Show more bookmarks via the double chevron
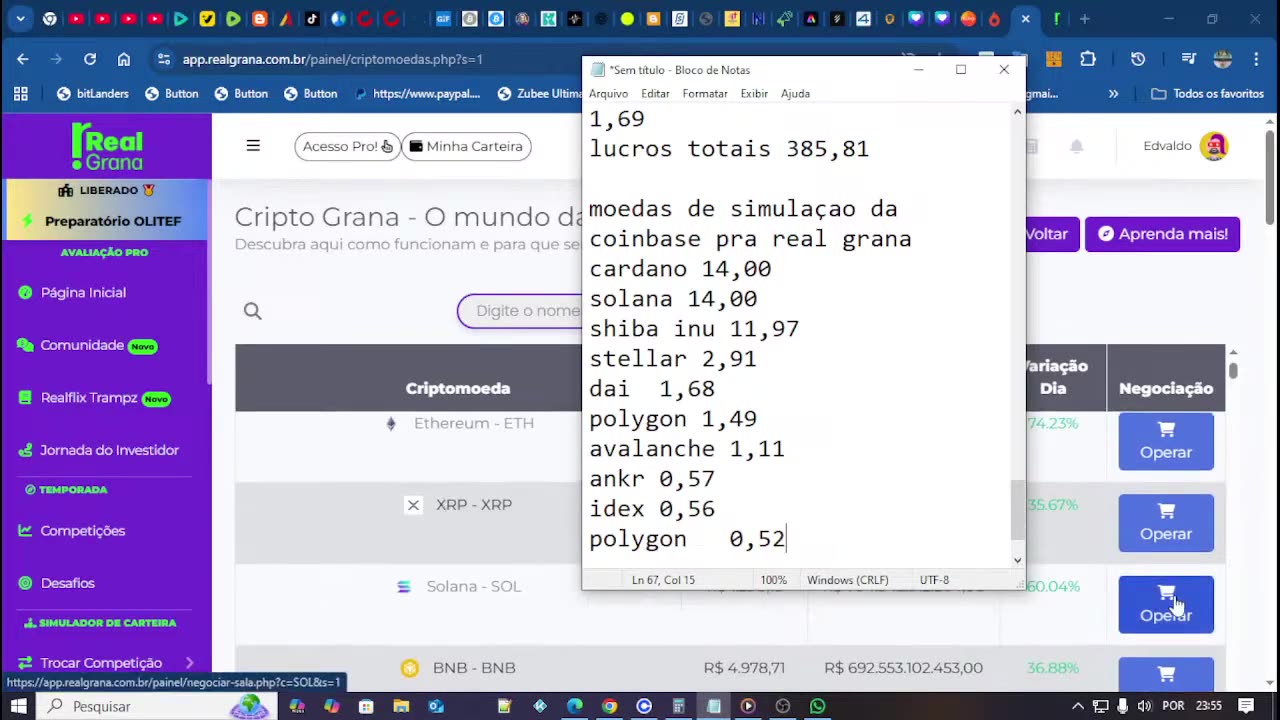Viewport: 1280px width, 720px height. coord(1113,93)
